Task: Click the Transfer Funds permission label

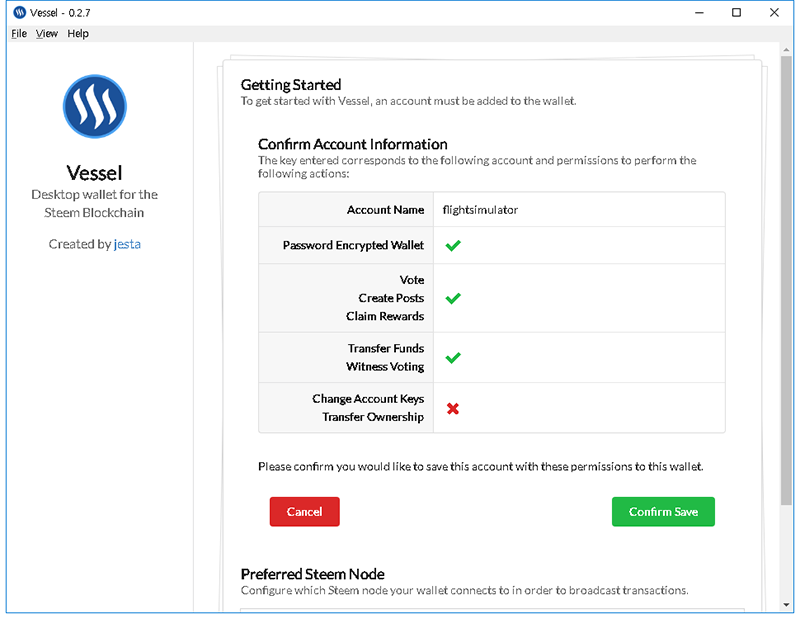Action: (386, 349)
